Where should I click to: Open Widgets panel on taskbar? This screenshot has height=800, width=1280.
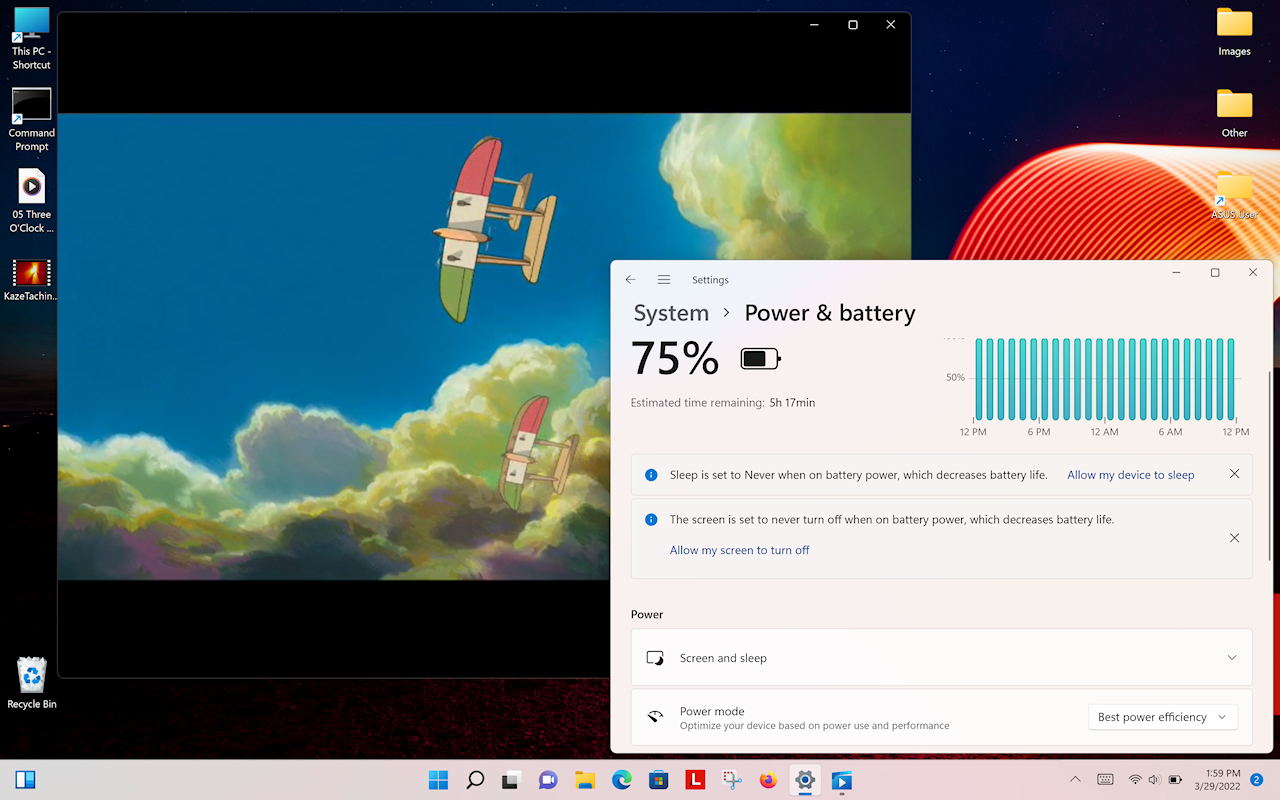coord(26,780)
